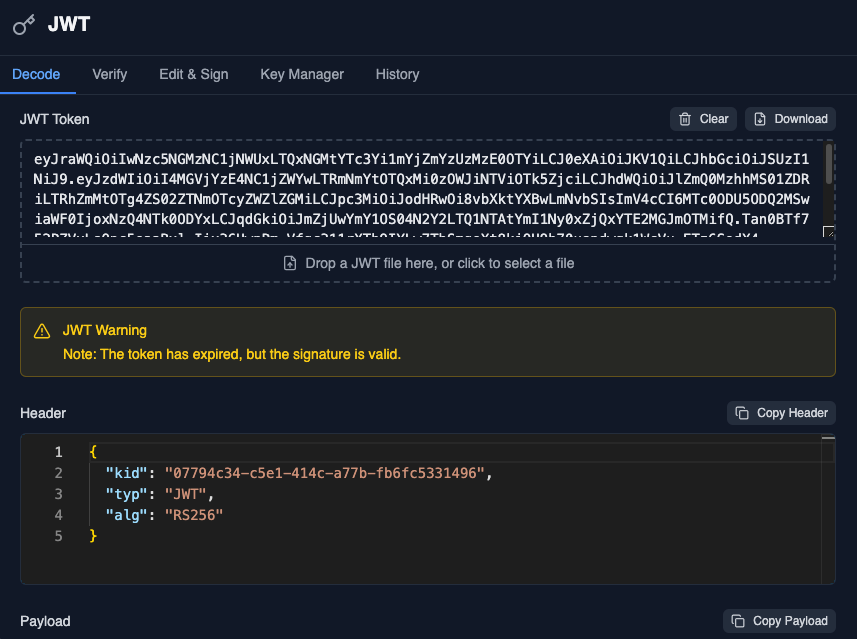The width and height of the screenshot is (857, 639).
Task: Click the resize handle of token textarea
Action: point(829,232)
